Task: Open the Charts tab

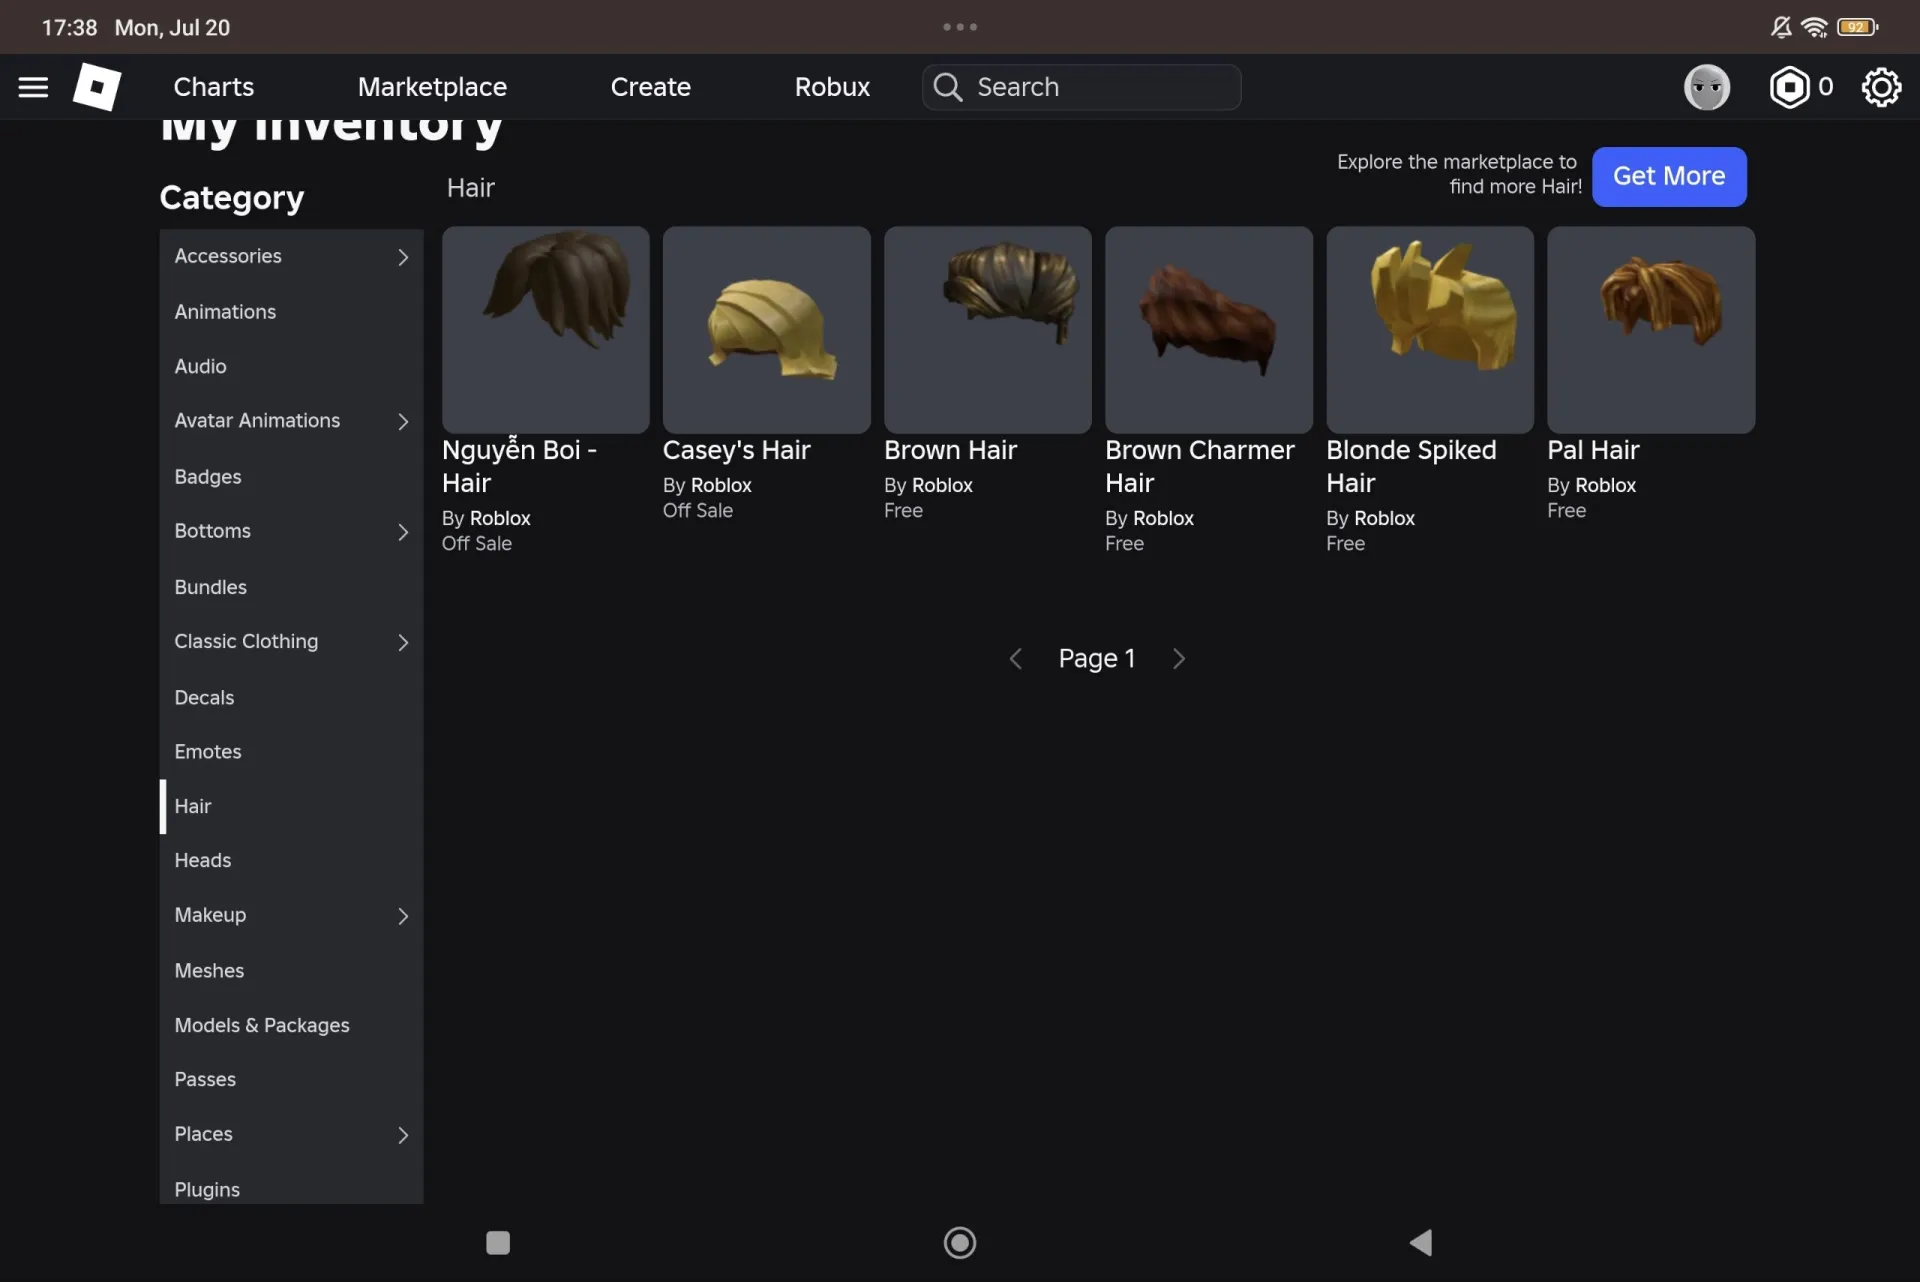Action: pyautogui.click(x=214, y=87)
